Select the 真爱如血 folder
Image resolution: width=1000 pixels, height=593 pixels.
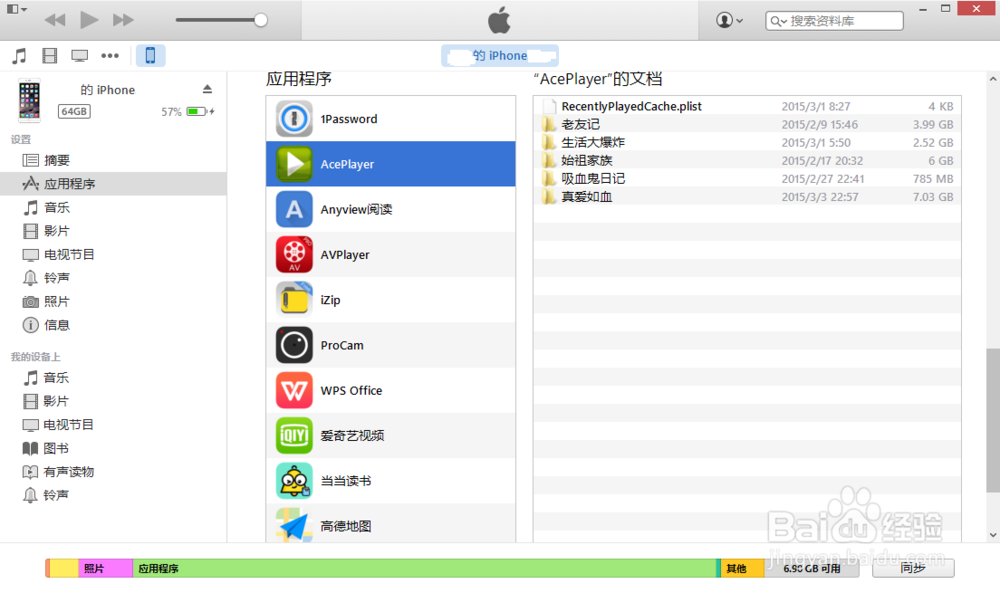point(747,197)
